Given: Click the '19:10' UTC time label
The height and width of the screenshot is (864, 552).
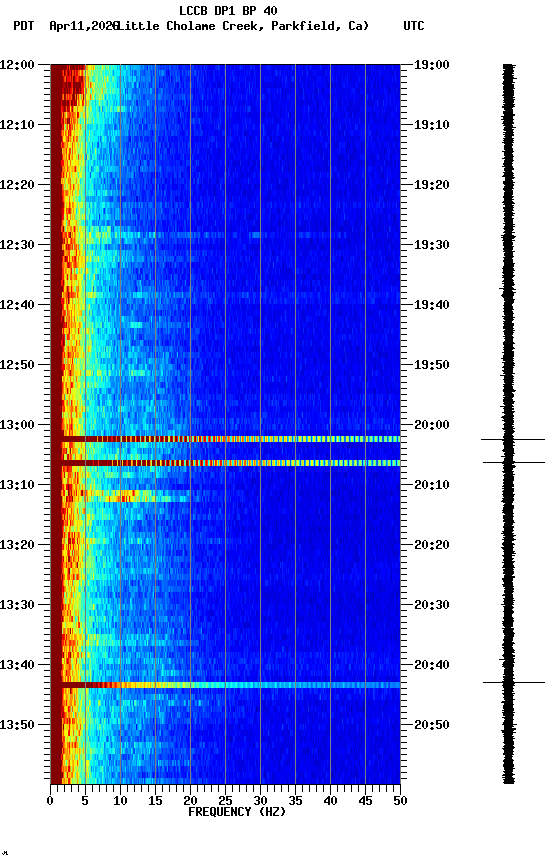Looking at the screenshot, I should (432, 125).
